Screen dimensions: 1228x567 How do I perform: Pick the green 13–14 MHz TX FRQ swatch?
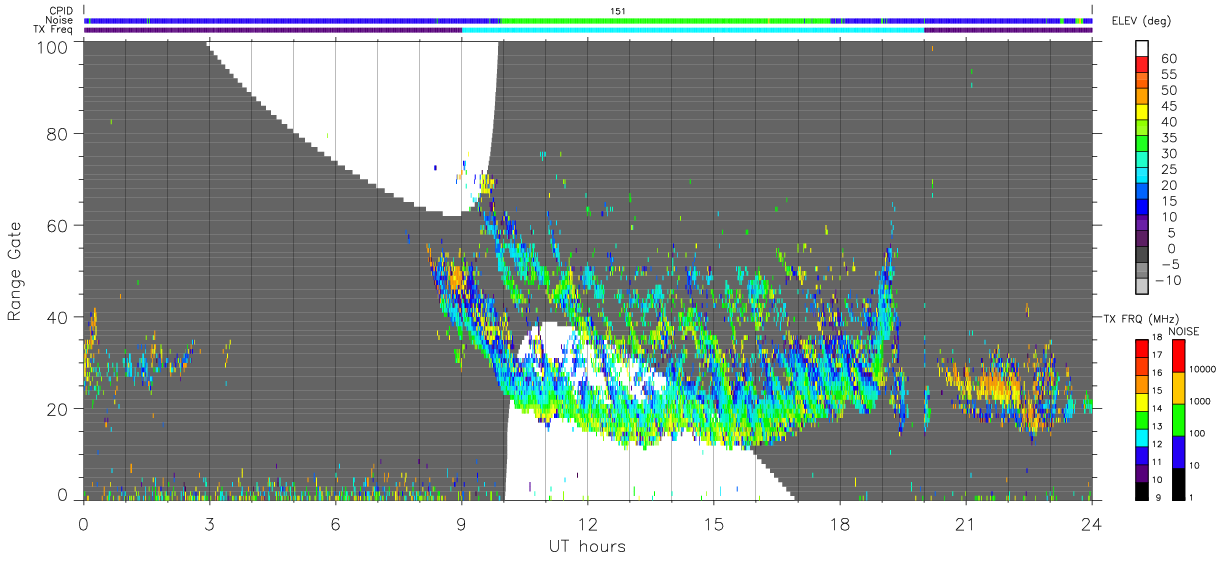pos(1142,418)
